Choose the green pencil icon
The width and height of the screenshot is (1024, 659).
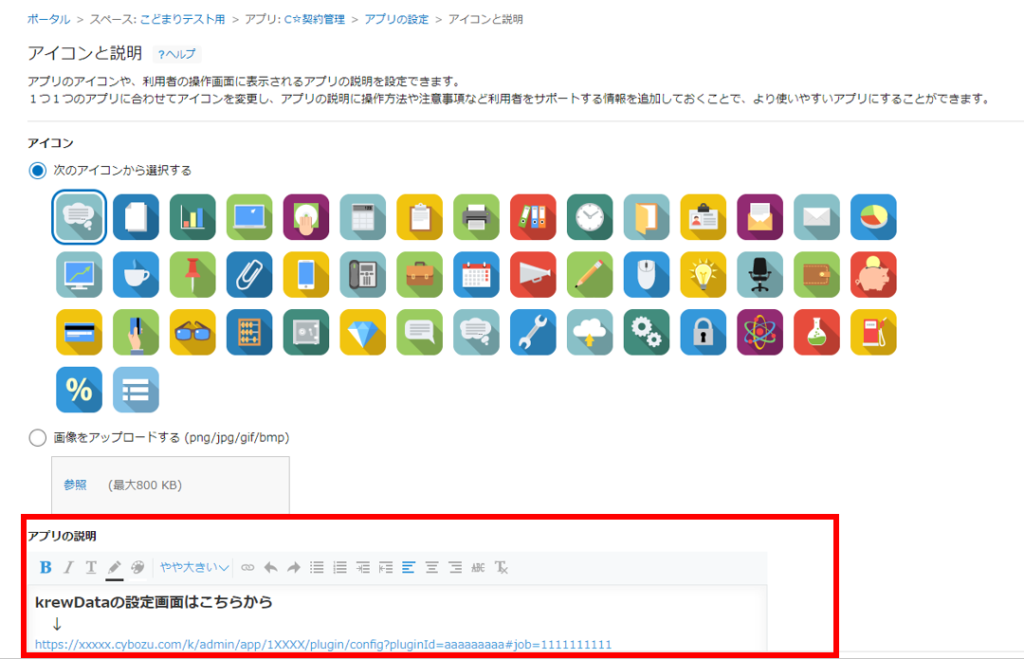click(590, 274)
